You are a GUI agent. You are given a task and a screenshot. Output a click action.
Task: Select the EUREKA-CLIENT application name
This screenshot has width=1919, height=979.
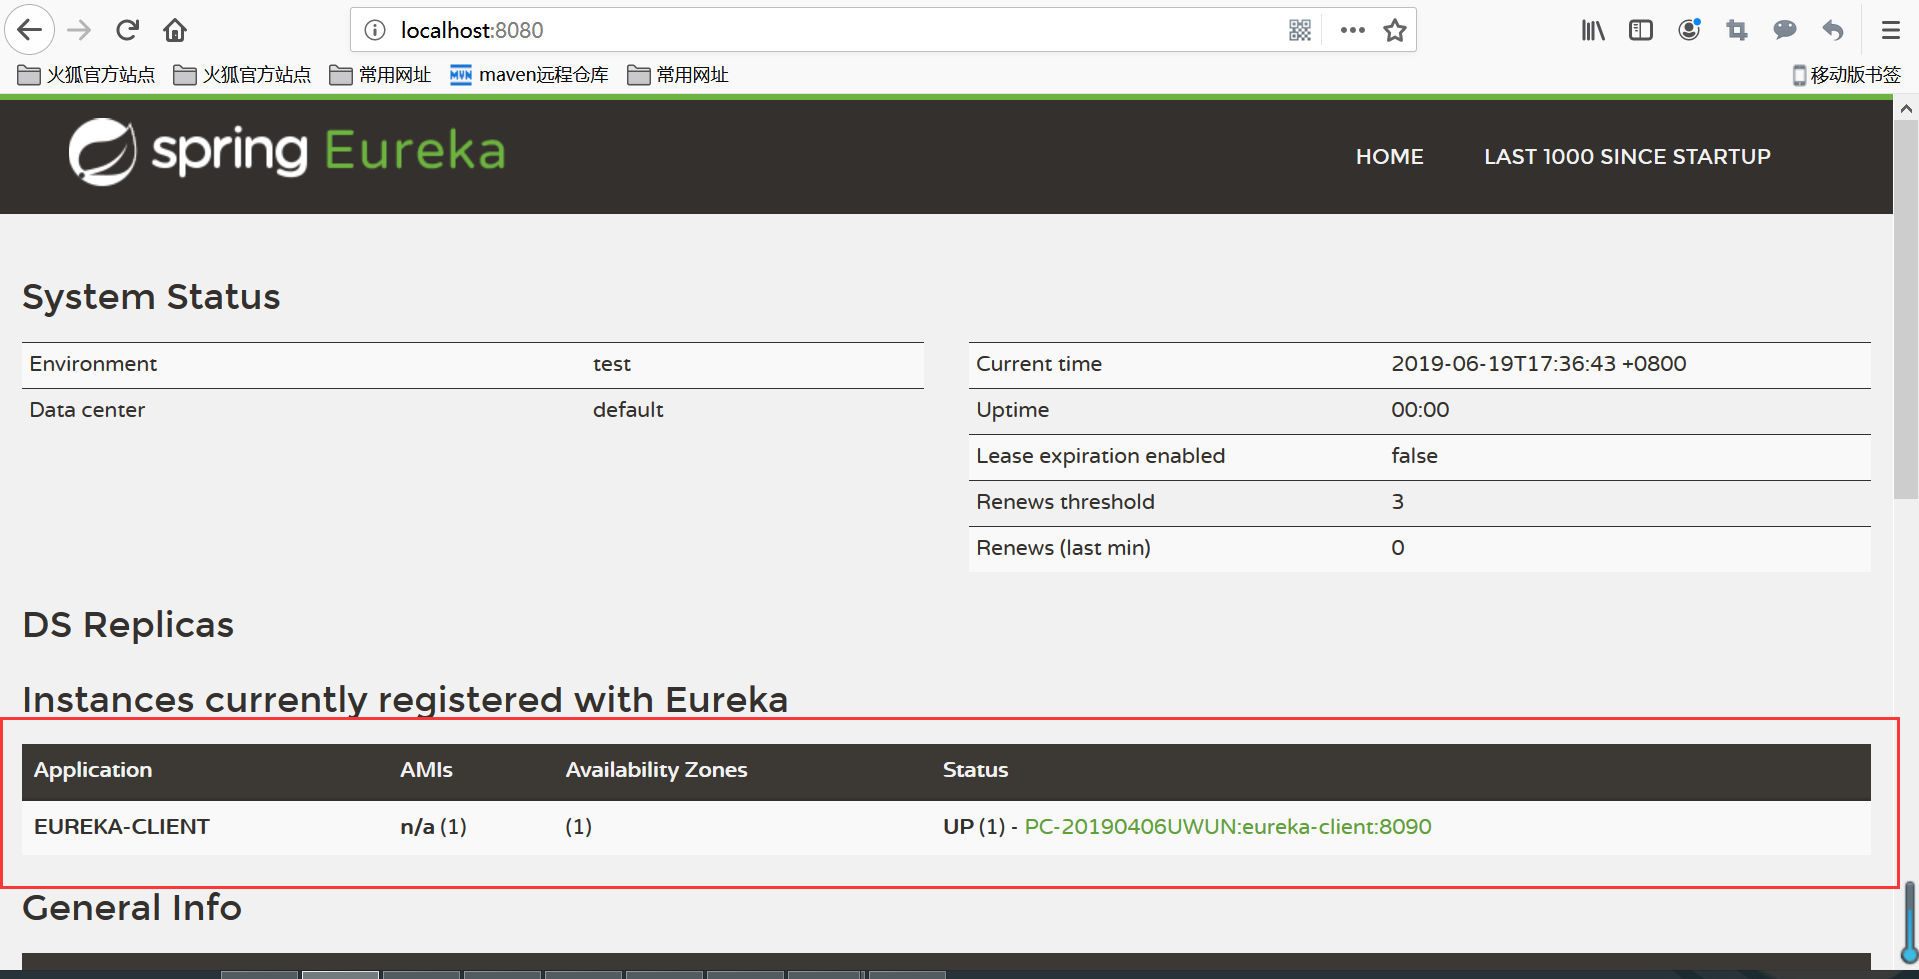(x=122, y=827)
